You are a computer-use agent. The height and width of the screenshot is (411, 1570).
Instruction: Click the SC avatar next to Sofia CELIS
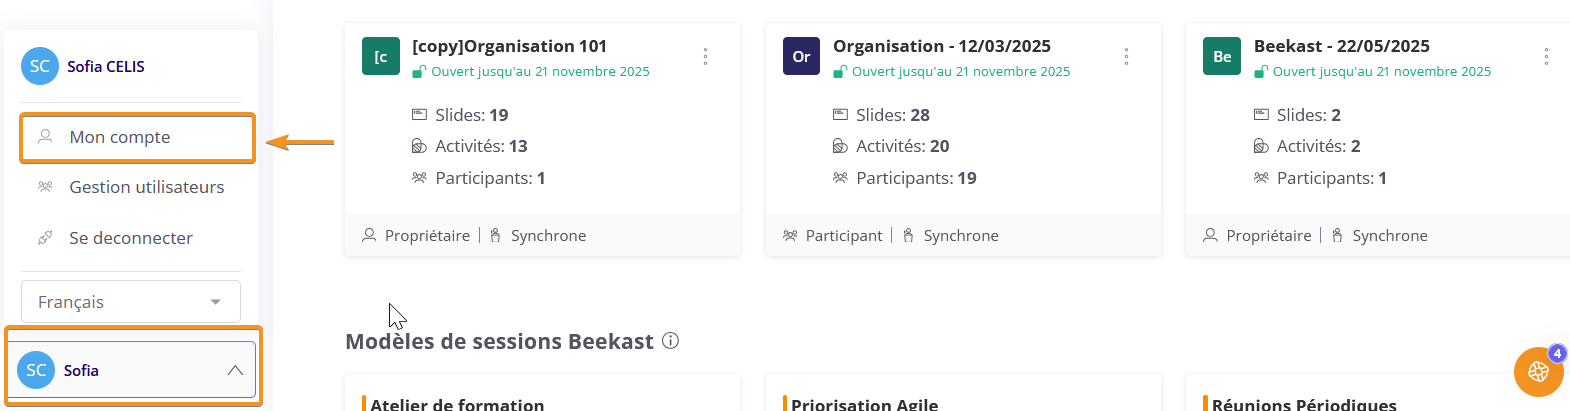coord(40,67)
